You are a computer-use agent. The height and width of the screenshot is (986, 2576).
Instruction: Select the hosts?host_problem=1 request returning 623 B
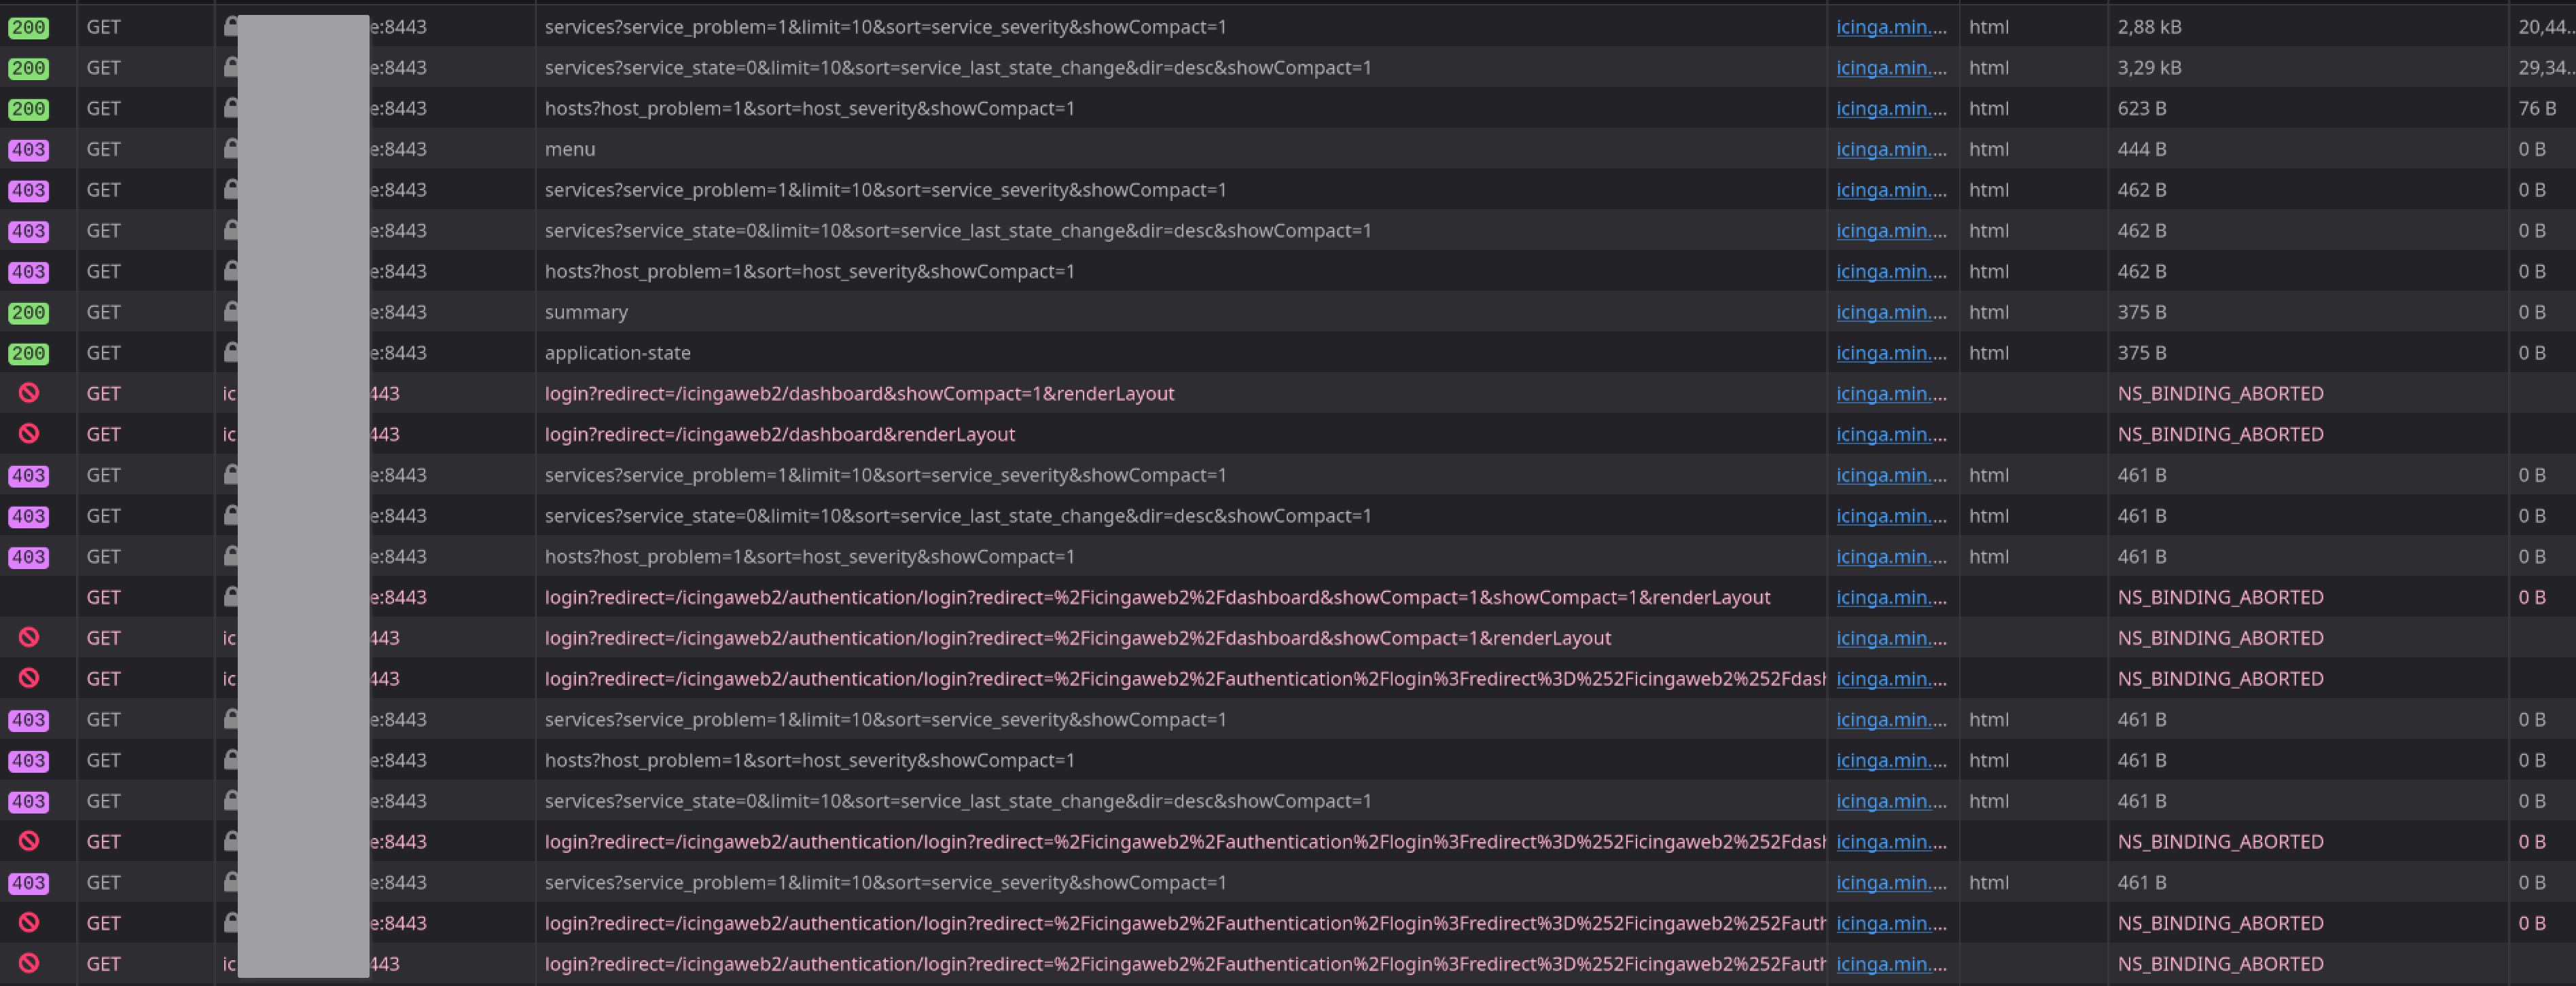(810, 108)
